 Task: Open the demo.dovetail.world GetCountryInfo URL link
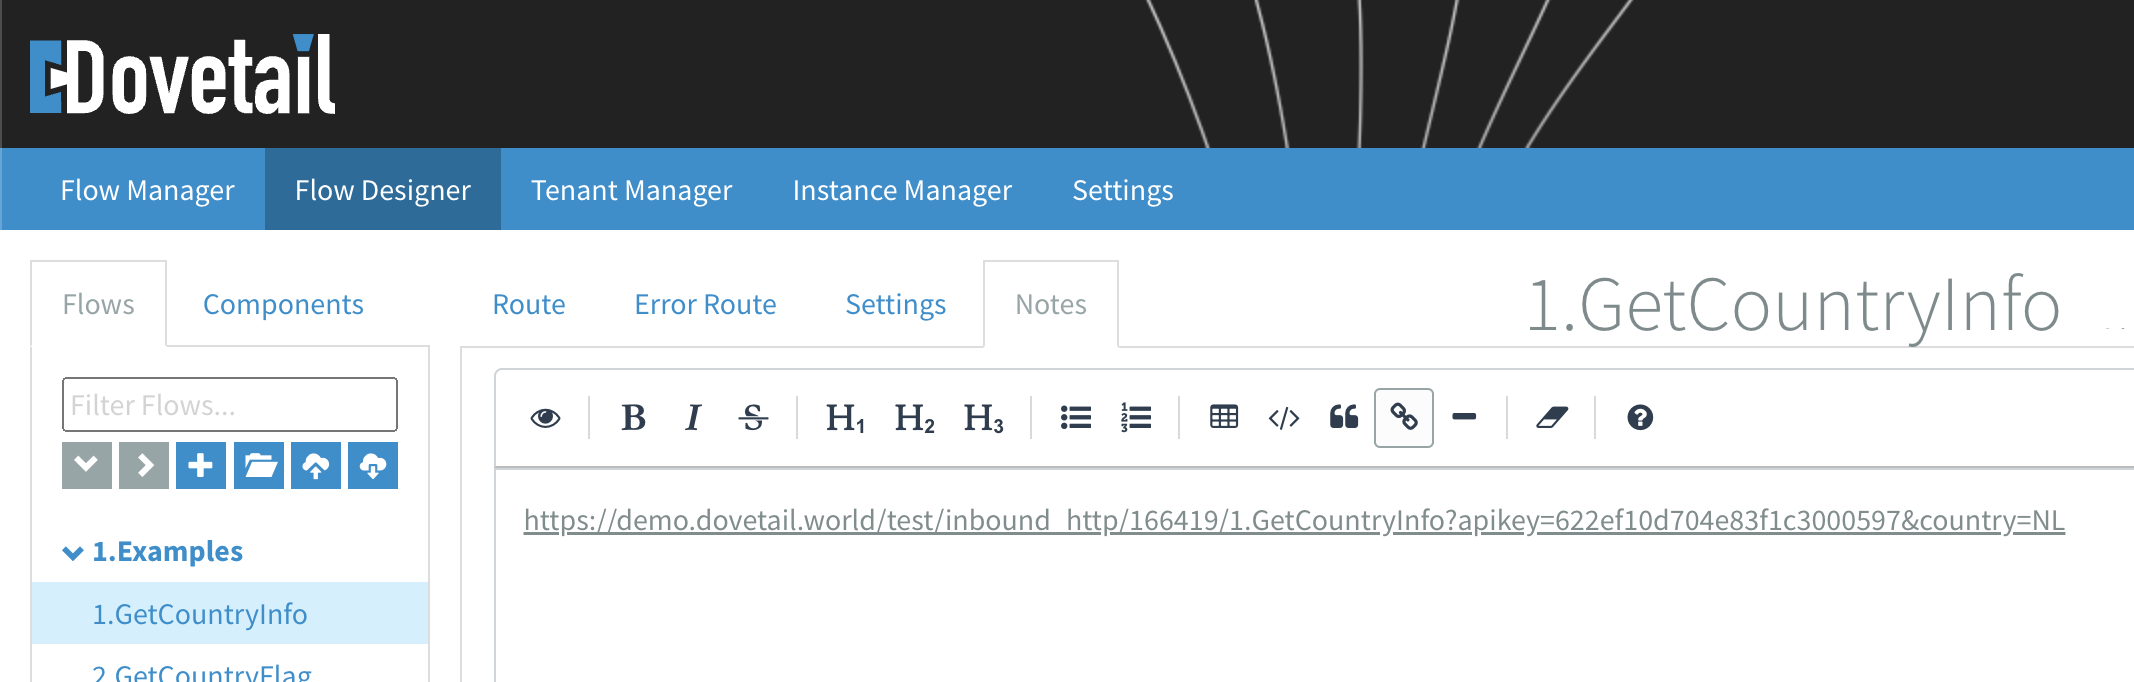pos(1294,521)
